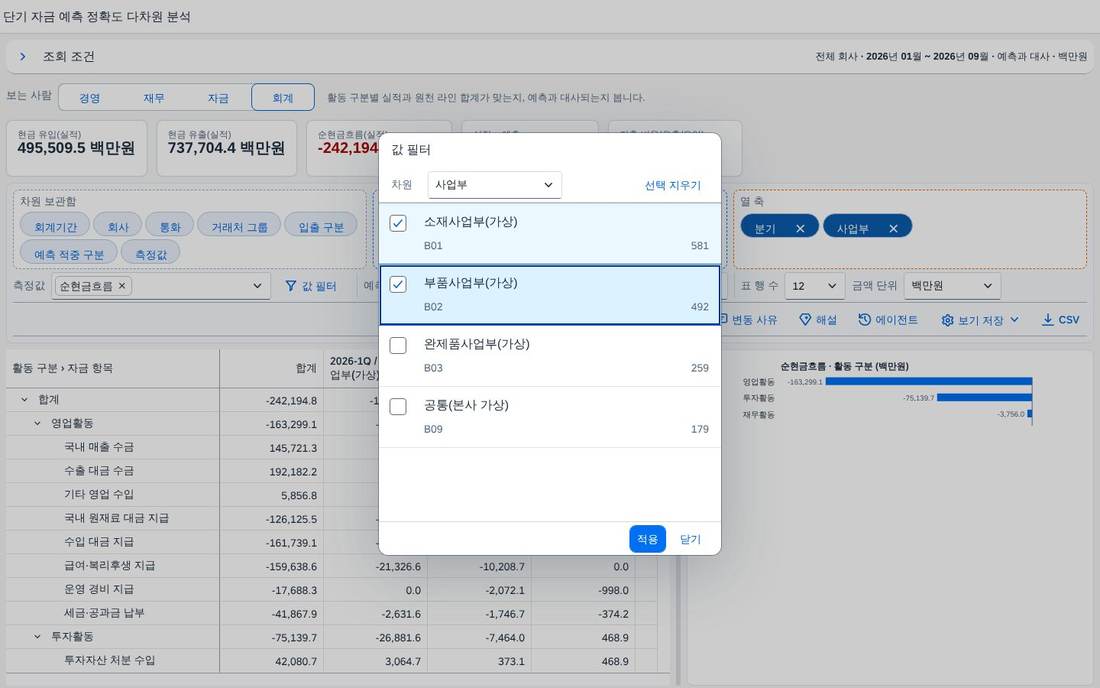Select the 회계 viewer tab
The width and height of the screenshot is (1100, 688).
pos(283,98)
